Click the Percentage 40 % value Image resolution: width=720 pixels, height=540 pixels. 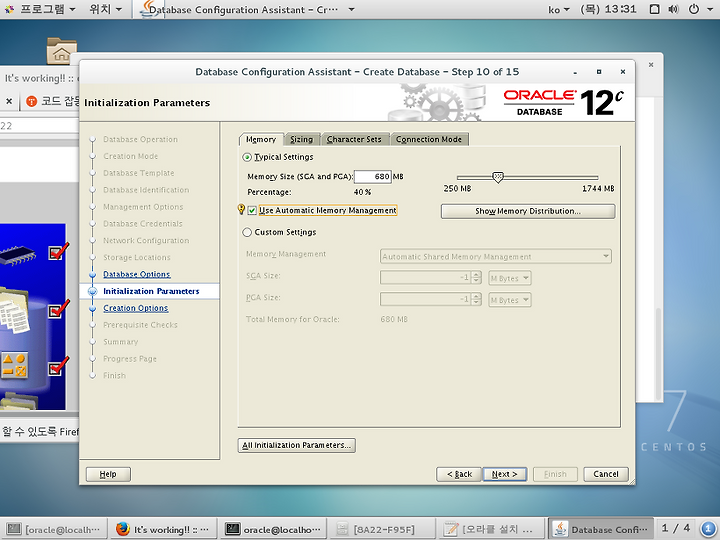pyautogui.click(x=362, y=192)
